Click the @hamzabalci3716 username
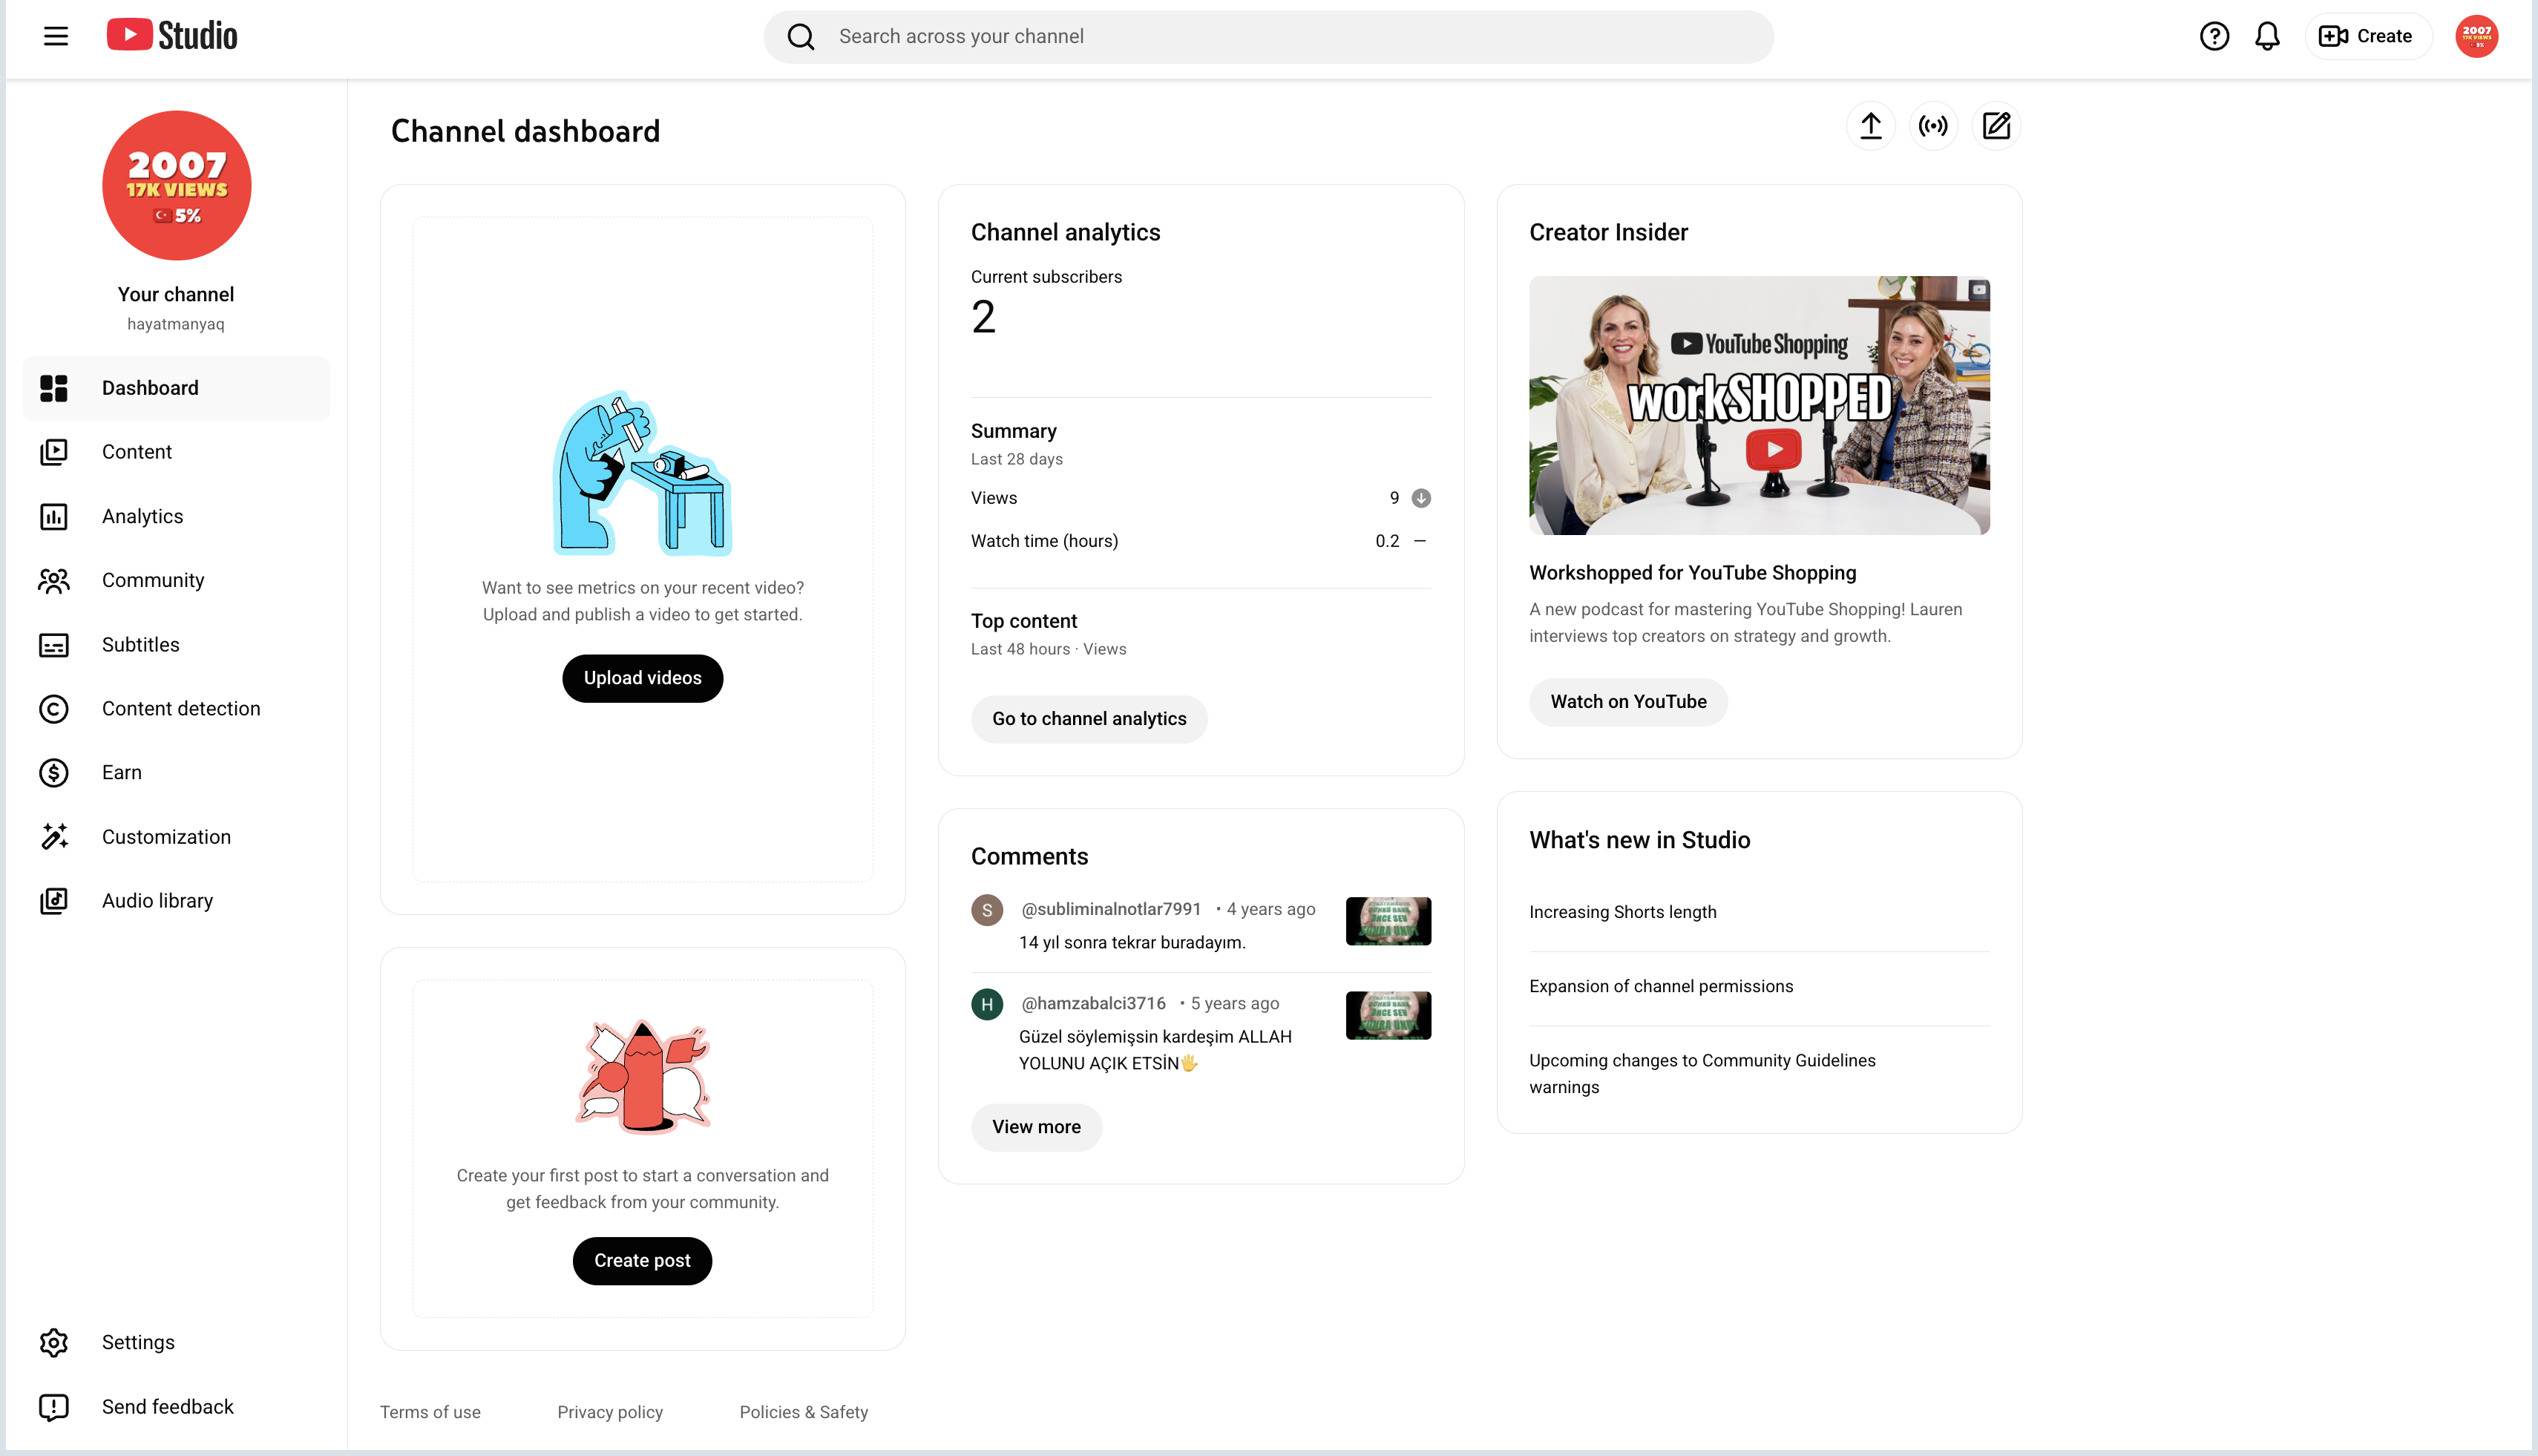 point(1093,1003)
